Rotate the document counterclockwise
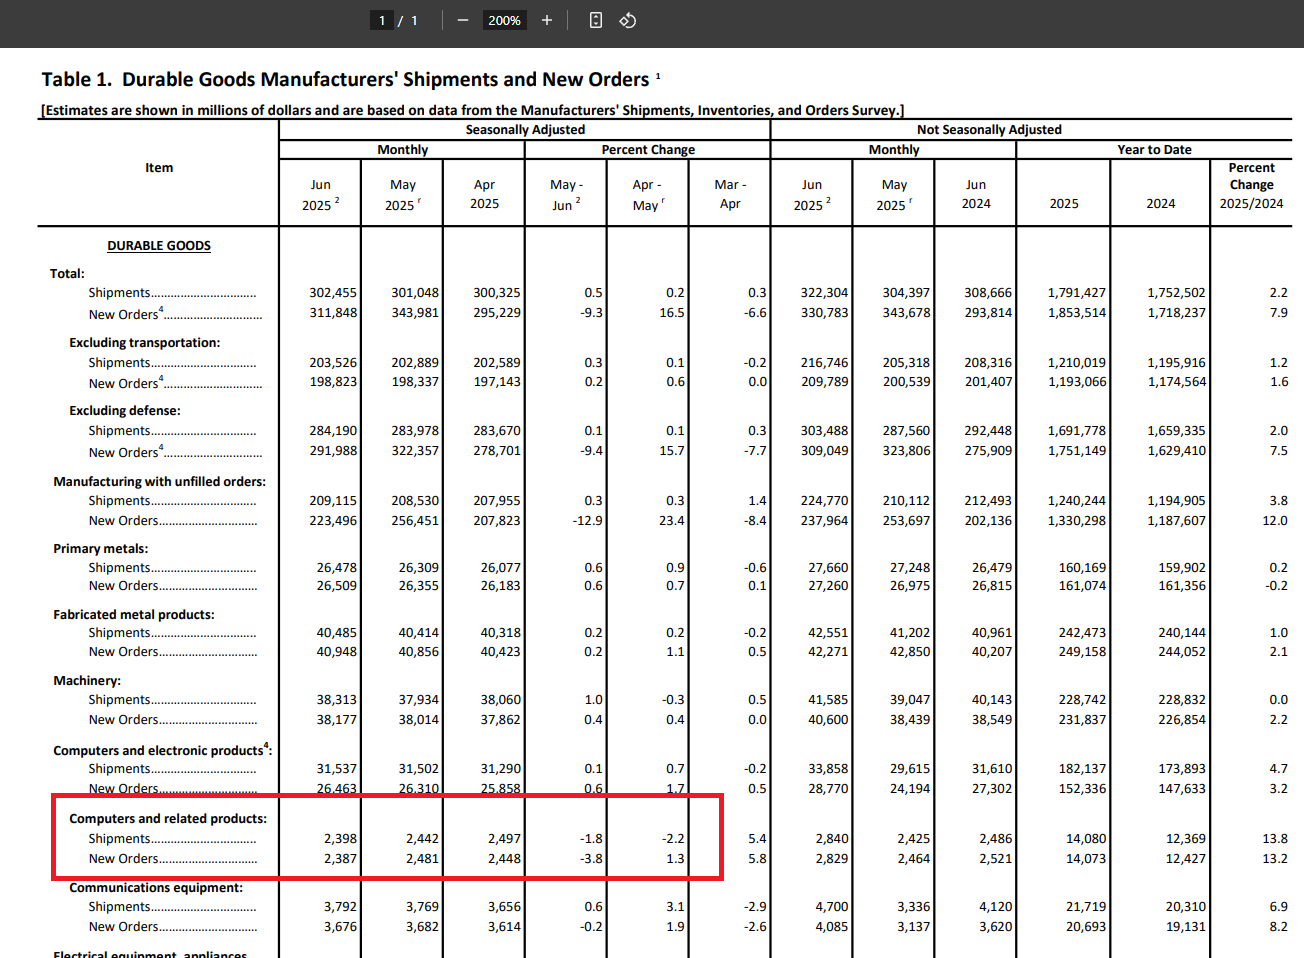This screenshot has height=958, width=1304. click(628, 20)
